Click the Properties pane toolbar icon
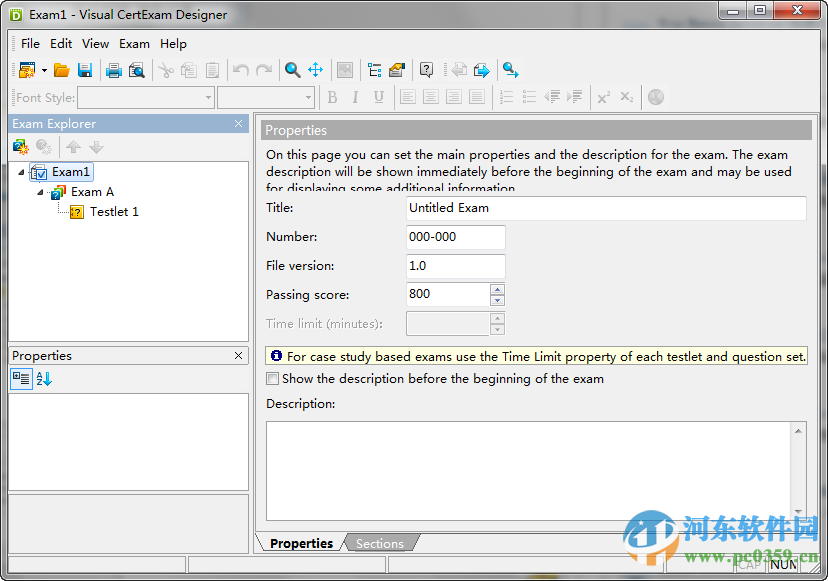The height and width of the screenshot is (581, 828). tap(397, 70)
